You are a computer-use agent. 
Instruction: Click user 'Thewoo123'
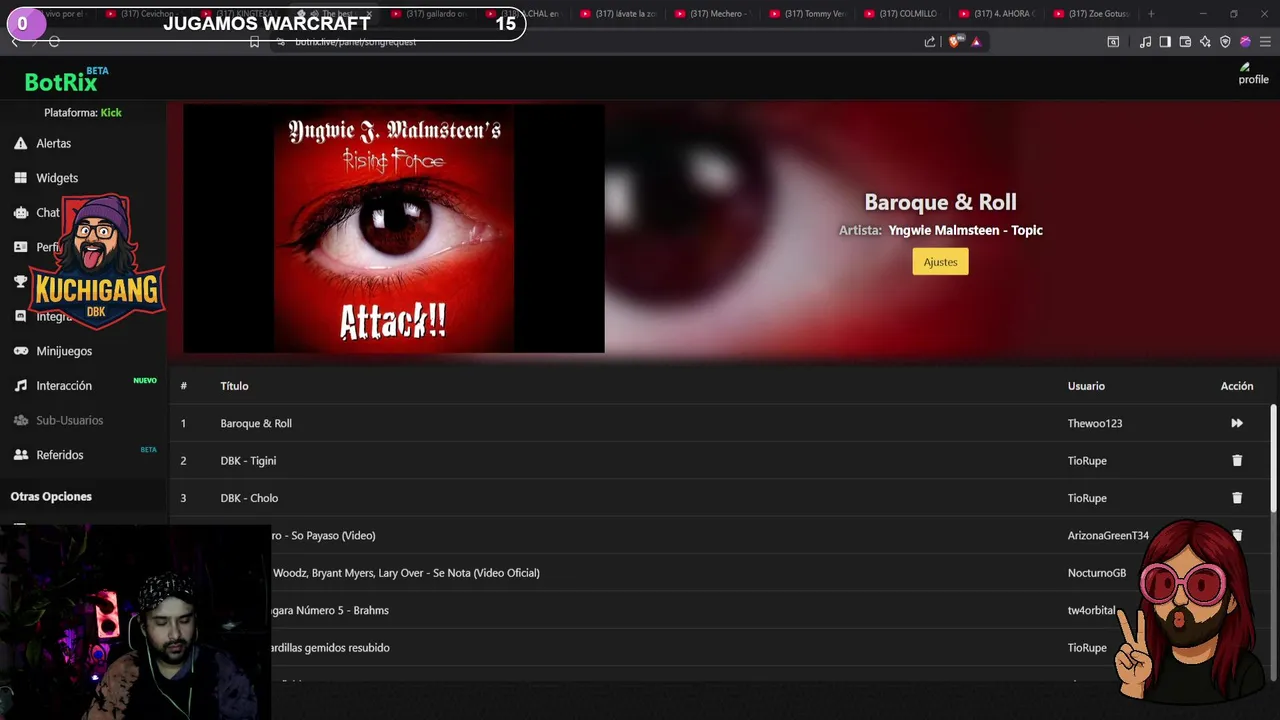click(x=1095, y=423)
